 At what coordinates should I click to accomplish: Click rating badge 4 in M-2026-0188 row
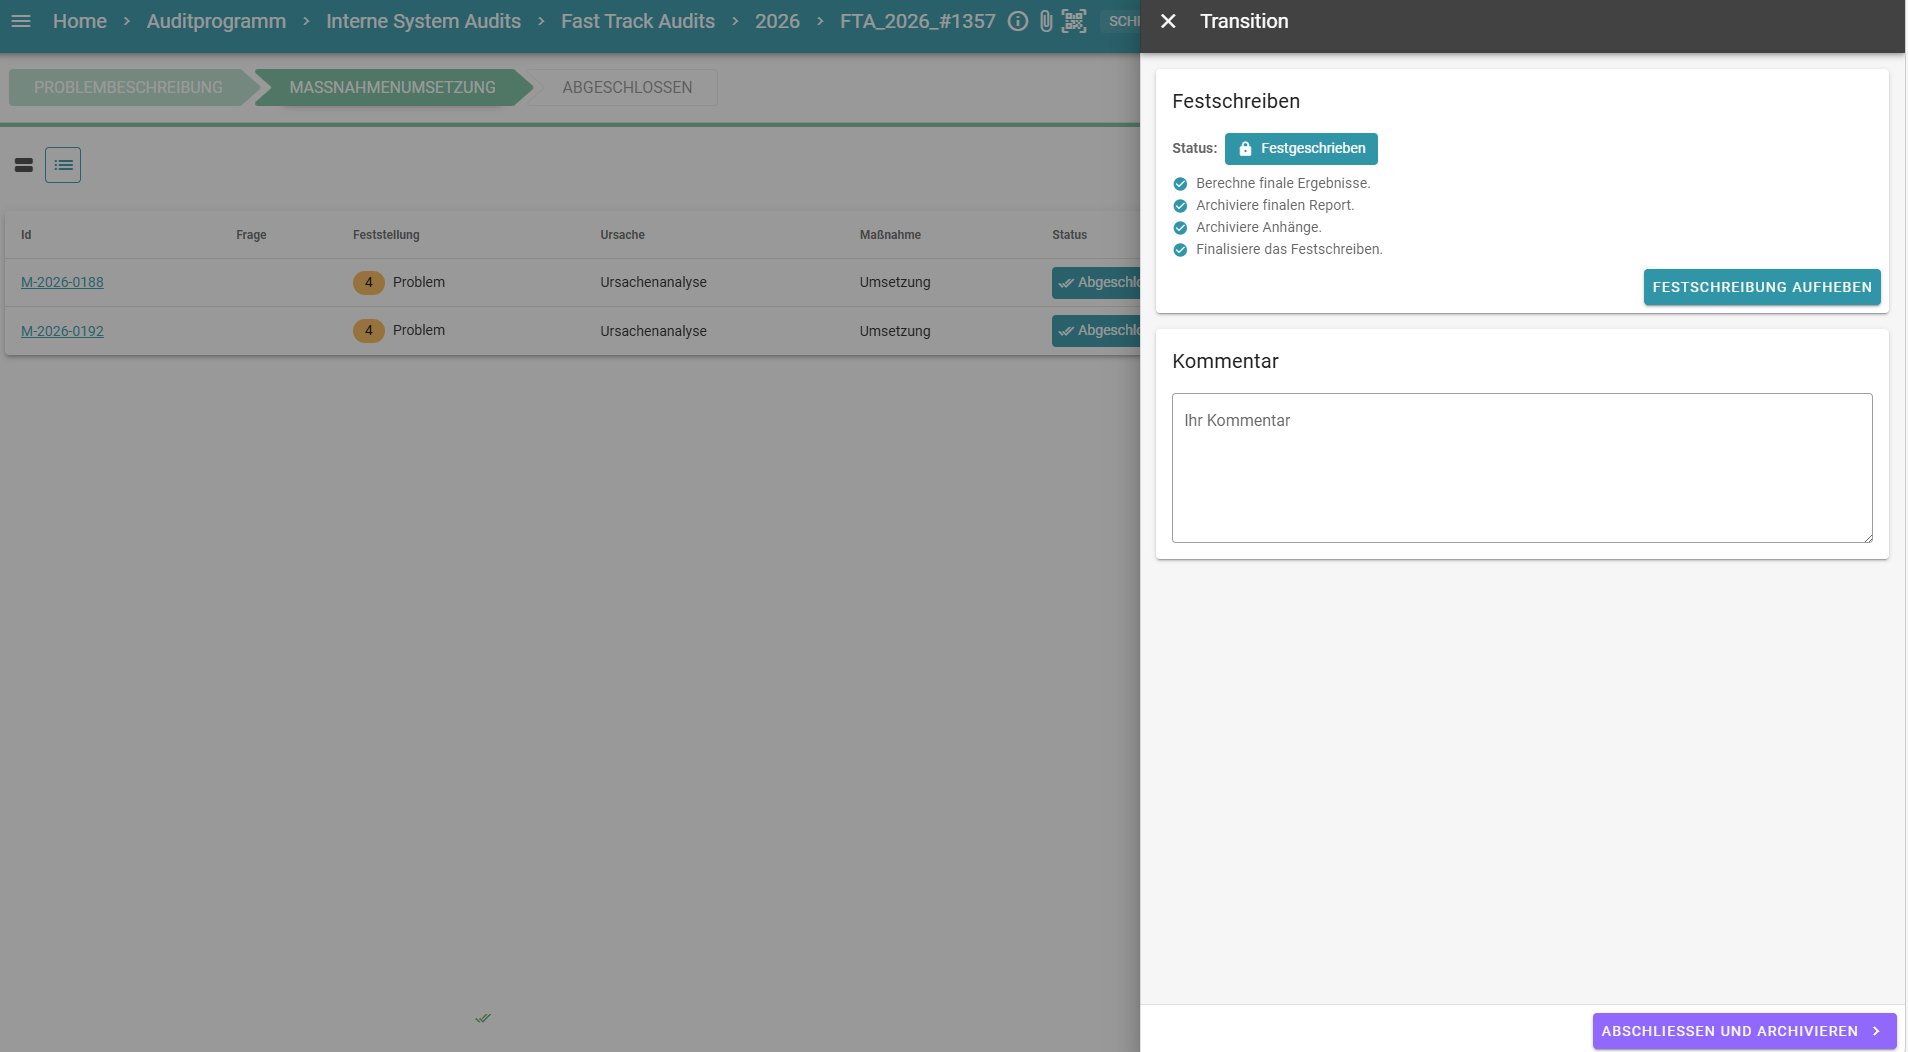[x=369, y=283]
